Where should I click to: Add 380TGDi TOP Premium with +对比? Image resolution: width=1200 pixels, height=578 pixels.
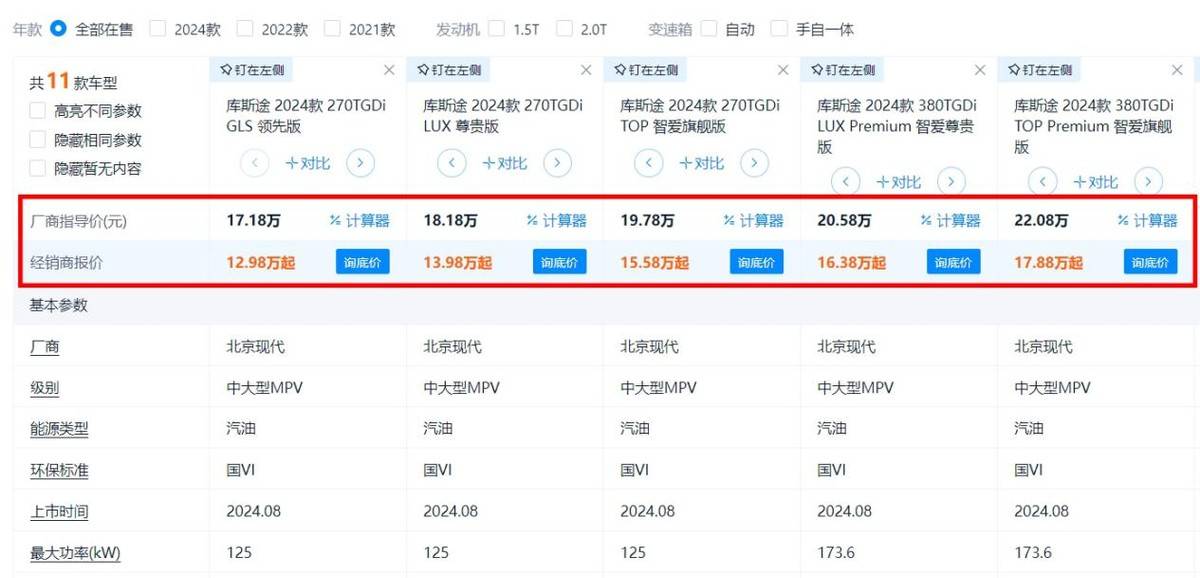click(1096, 182)
